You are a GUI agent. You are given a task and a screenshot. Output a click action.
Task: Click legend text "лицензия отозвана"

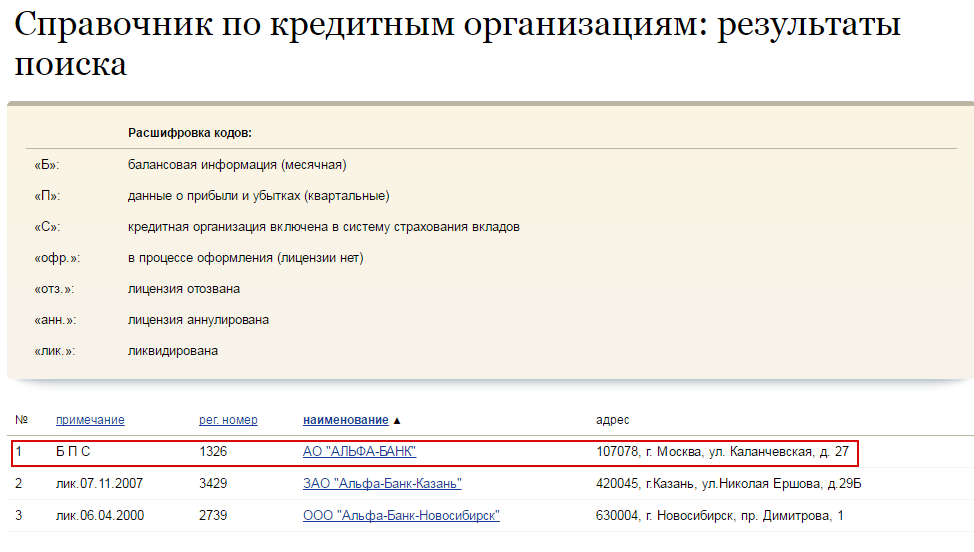point(184,289)
